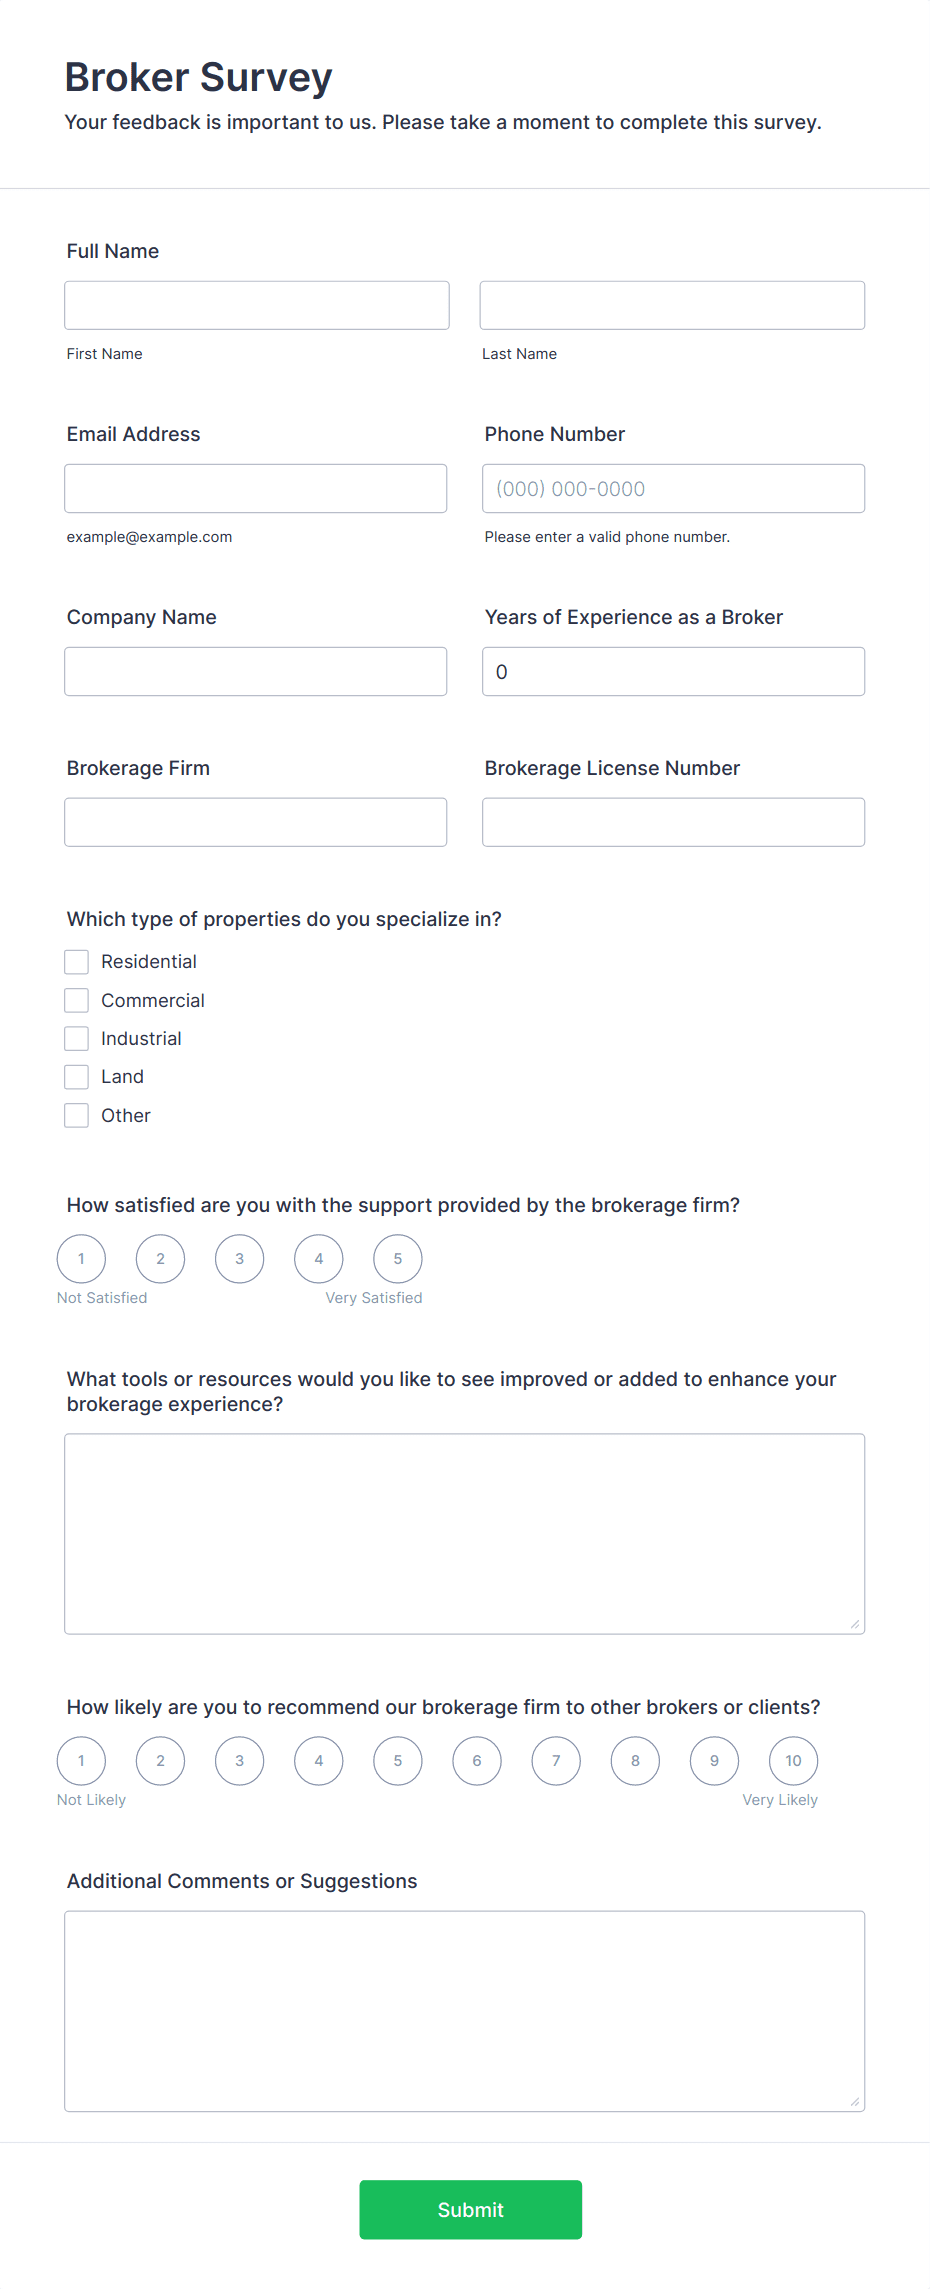Select Not Likely rating of 1

(81, 1761)
